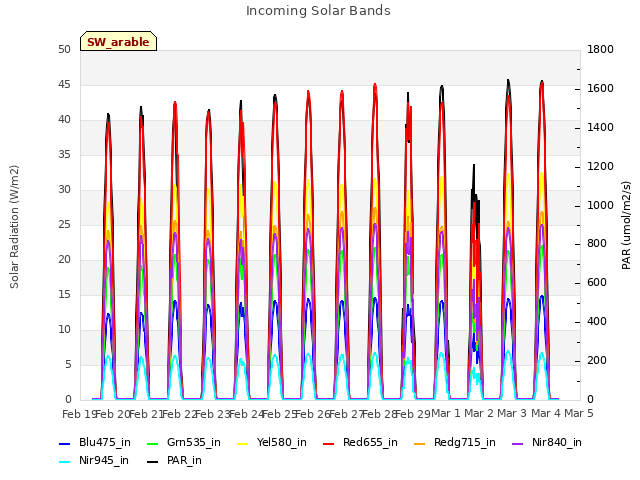Click the green Grn535_in legend swatch
The image size is (640, 480).
point(152,444)
